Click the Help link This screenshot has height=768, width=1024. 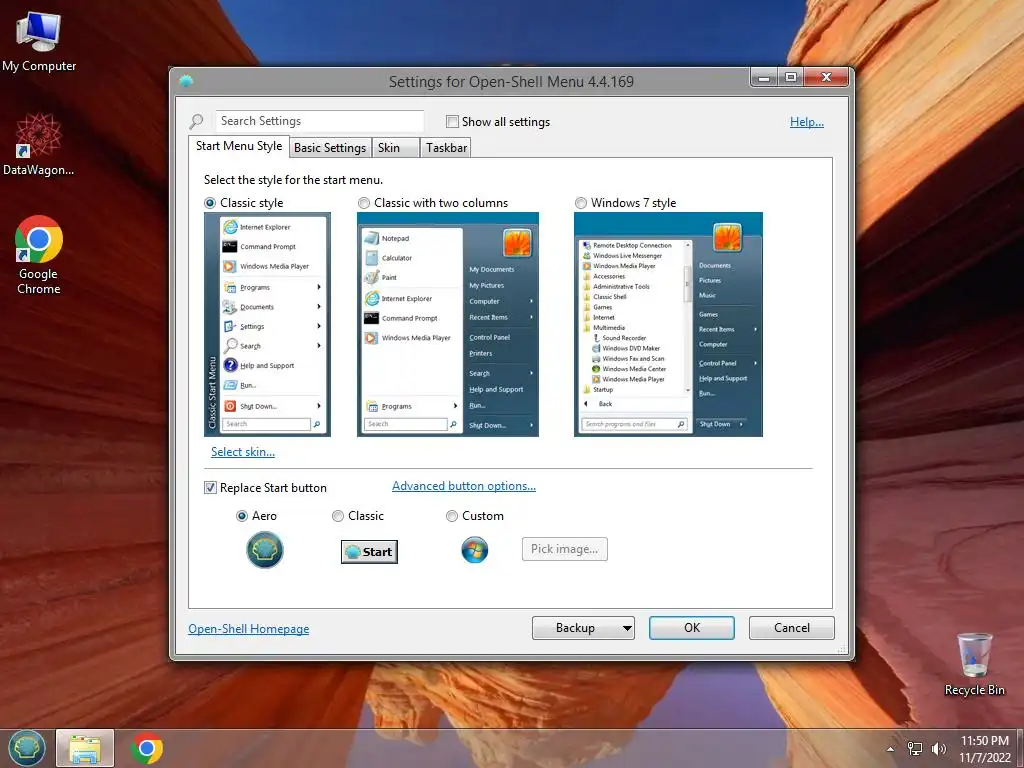pyautogui.click(x=807, y=121)
